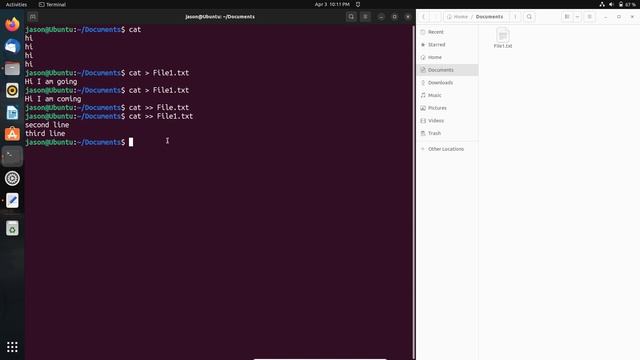This screenshot has width=640, height=360.
Task: Go forward in Files window
Action: [435, 17]
